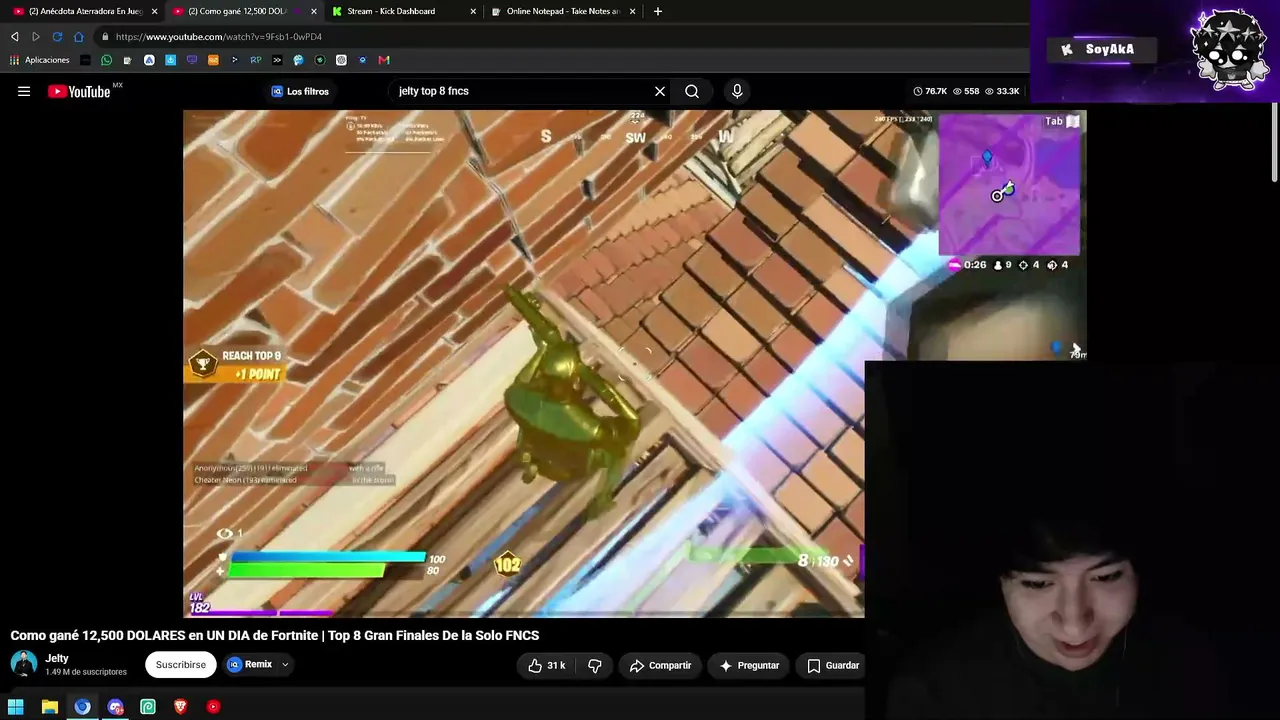The image size is (1280, 720).
Task: Dislike the video with thumbs-down
Action: (595, 665)
